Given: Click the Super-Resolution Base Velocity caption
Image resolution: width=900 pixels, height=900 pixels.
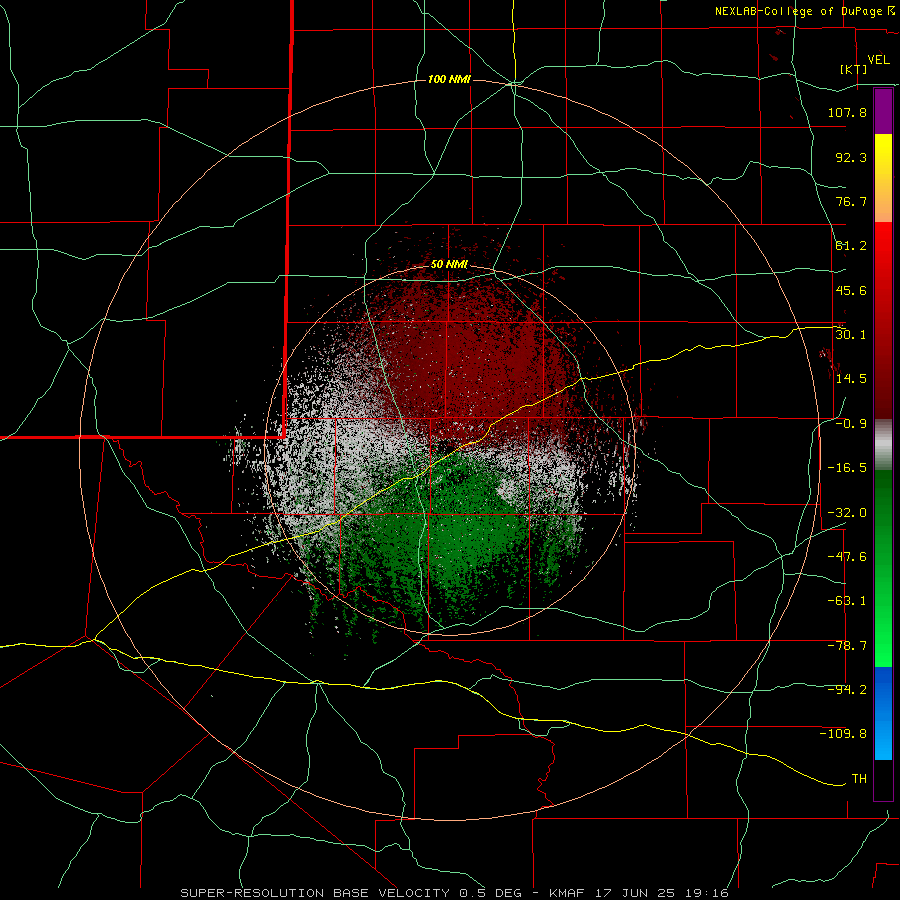Looking at the screenshot, I should 455,893.
